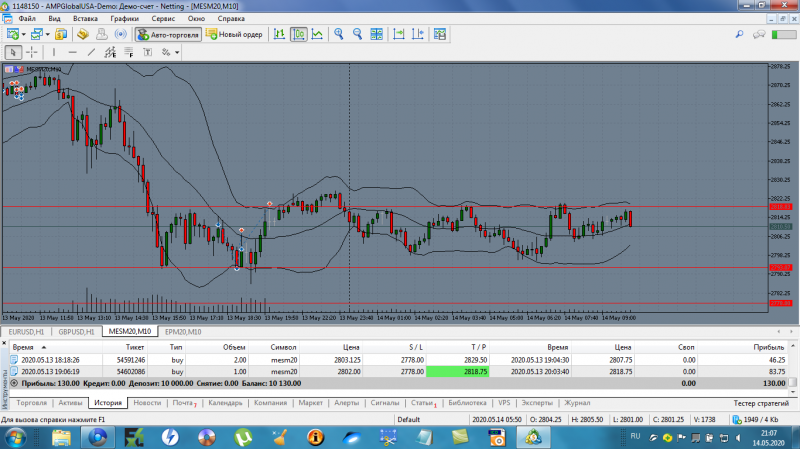Image resolution: width=800 pixels, height=449 pixels.
Task: Open the Графики menu
Action: tap(125, 18)
